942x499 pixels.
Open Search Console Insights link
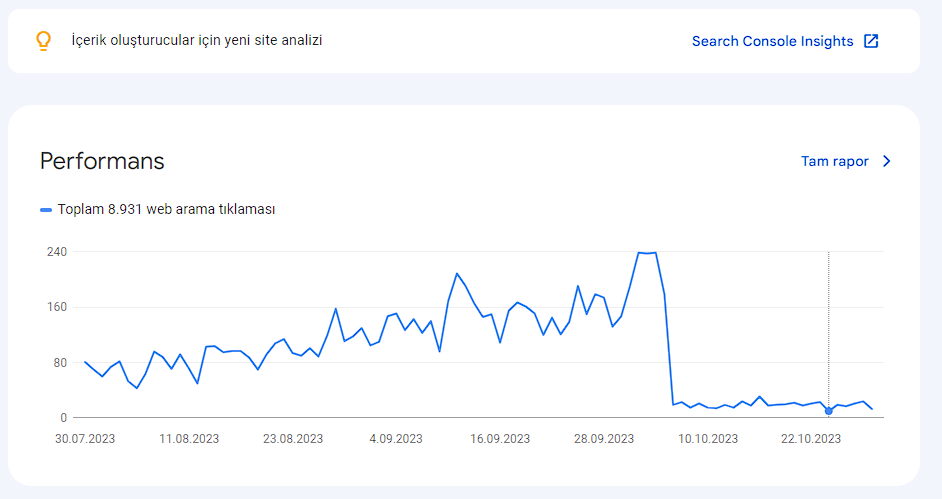tap(773, 41)
